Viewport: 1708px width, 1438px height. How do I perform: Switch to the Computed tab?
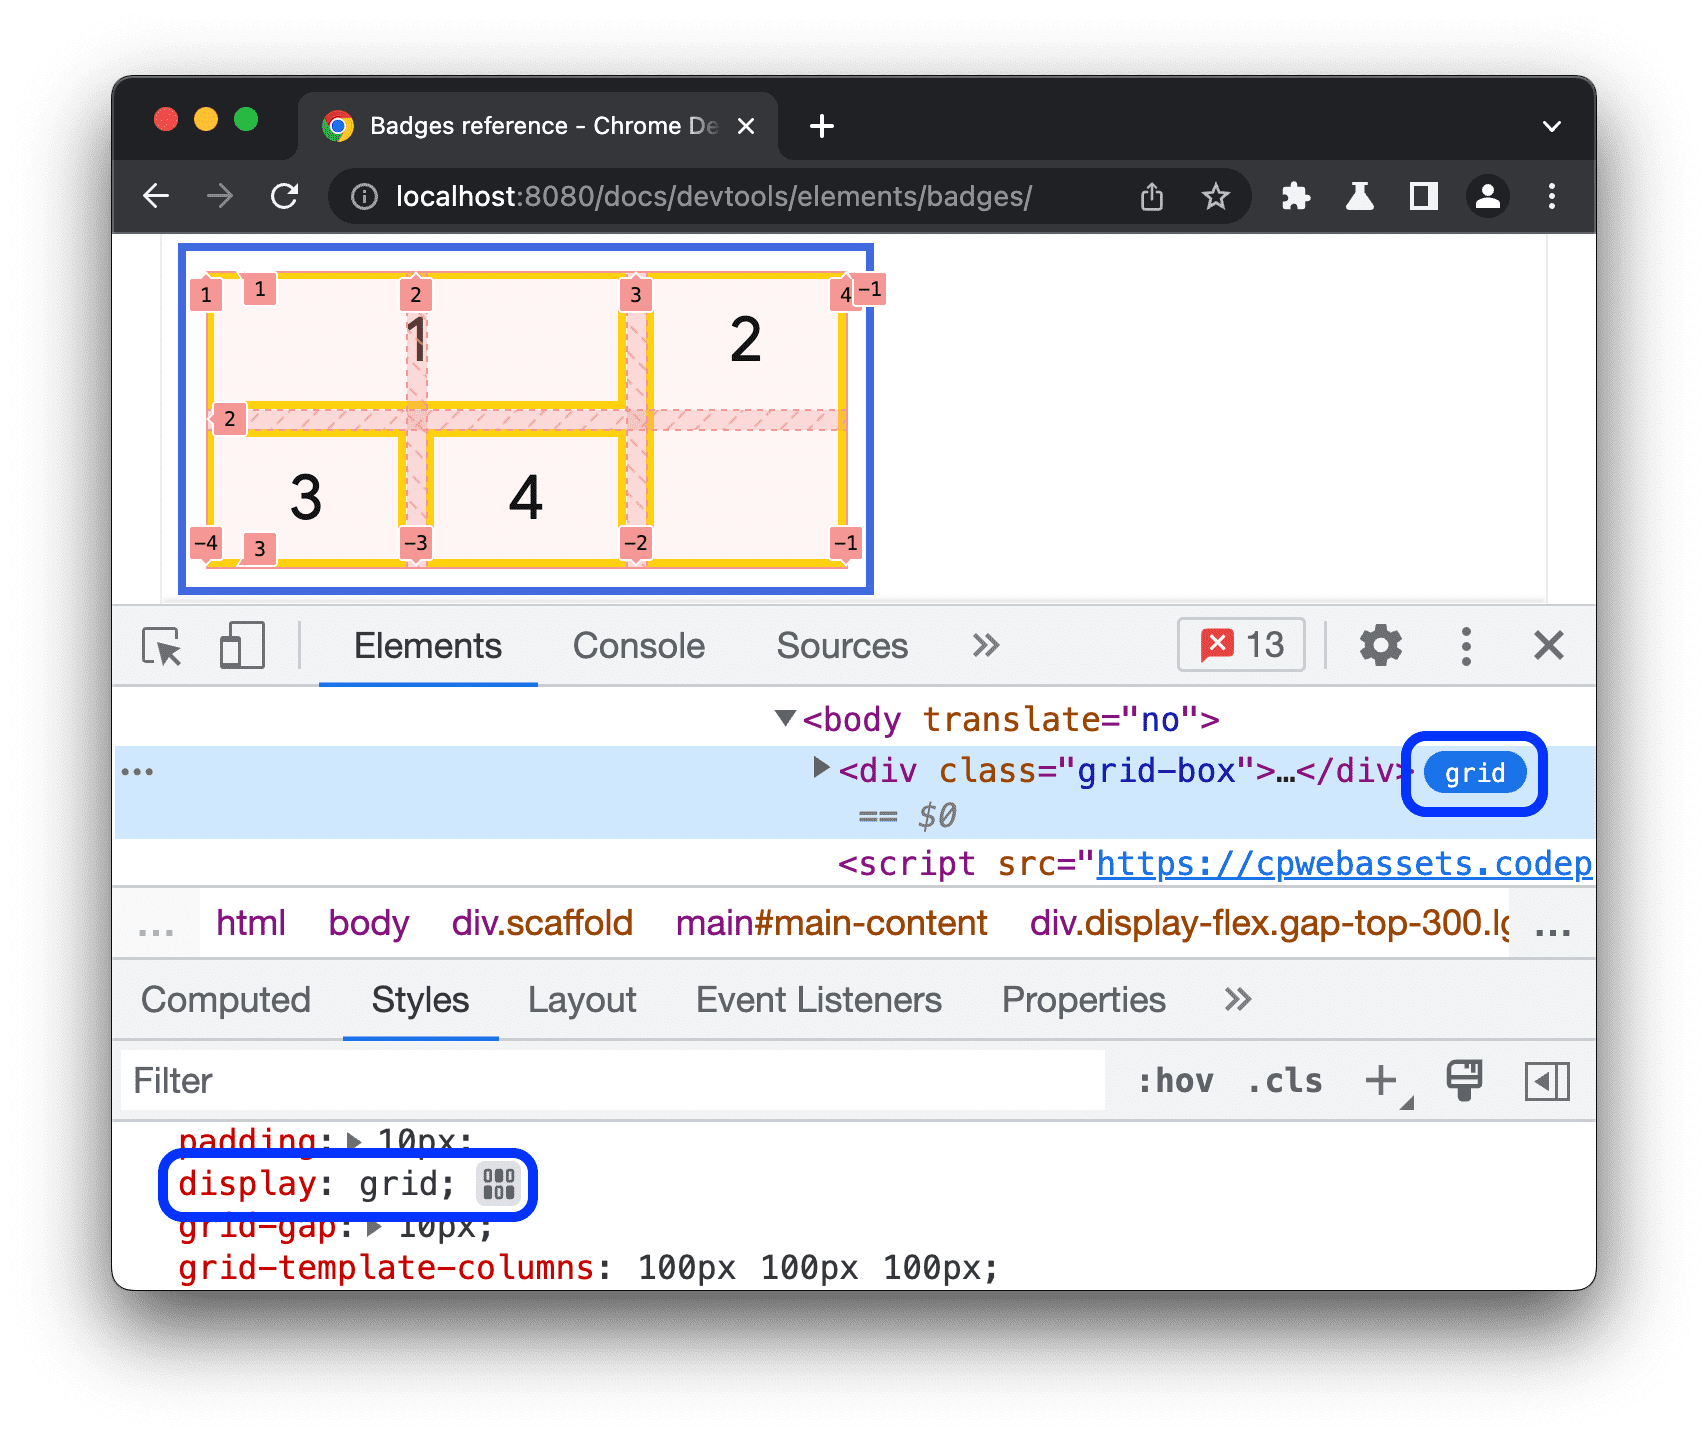click(227, 1000)
